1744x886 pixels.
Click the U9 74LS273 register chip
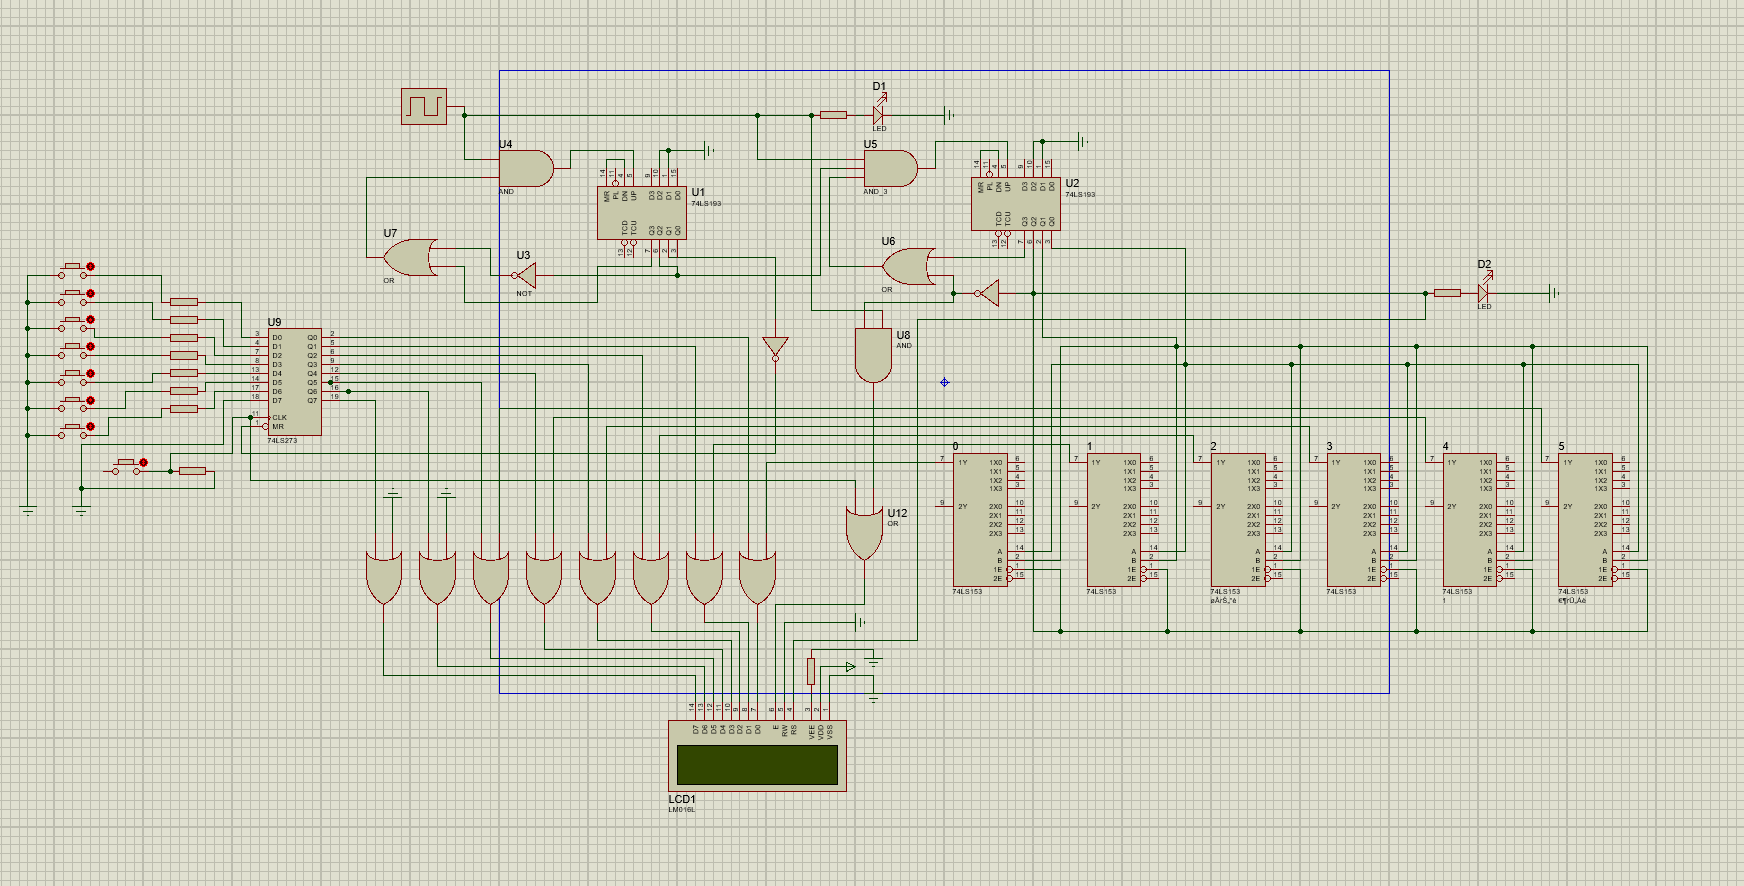(294, 382)
